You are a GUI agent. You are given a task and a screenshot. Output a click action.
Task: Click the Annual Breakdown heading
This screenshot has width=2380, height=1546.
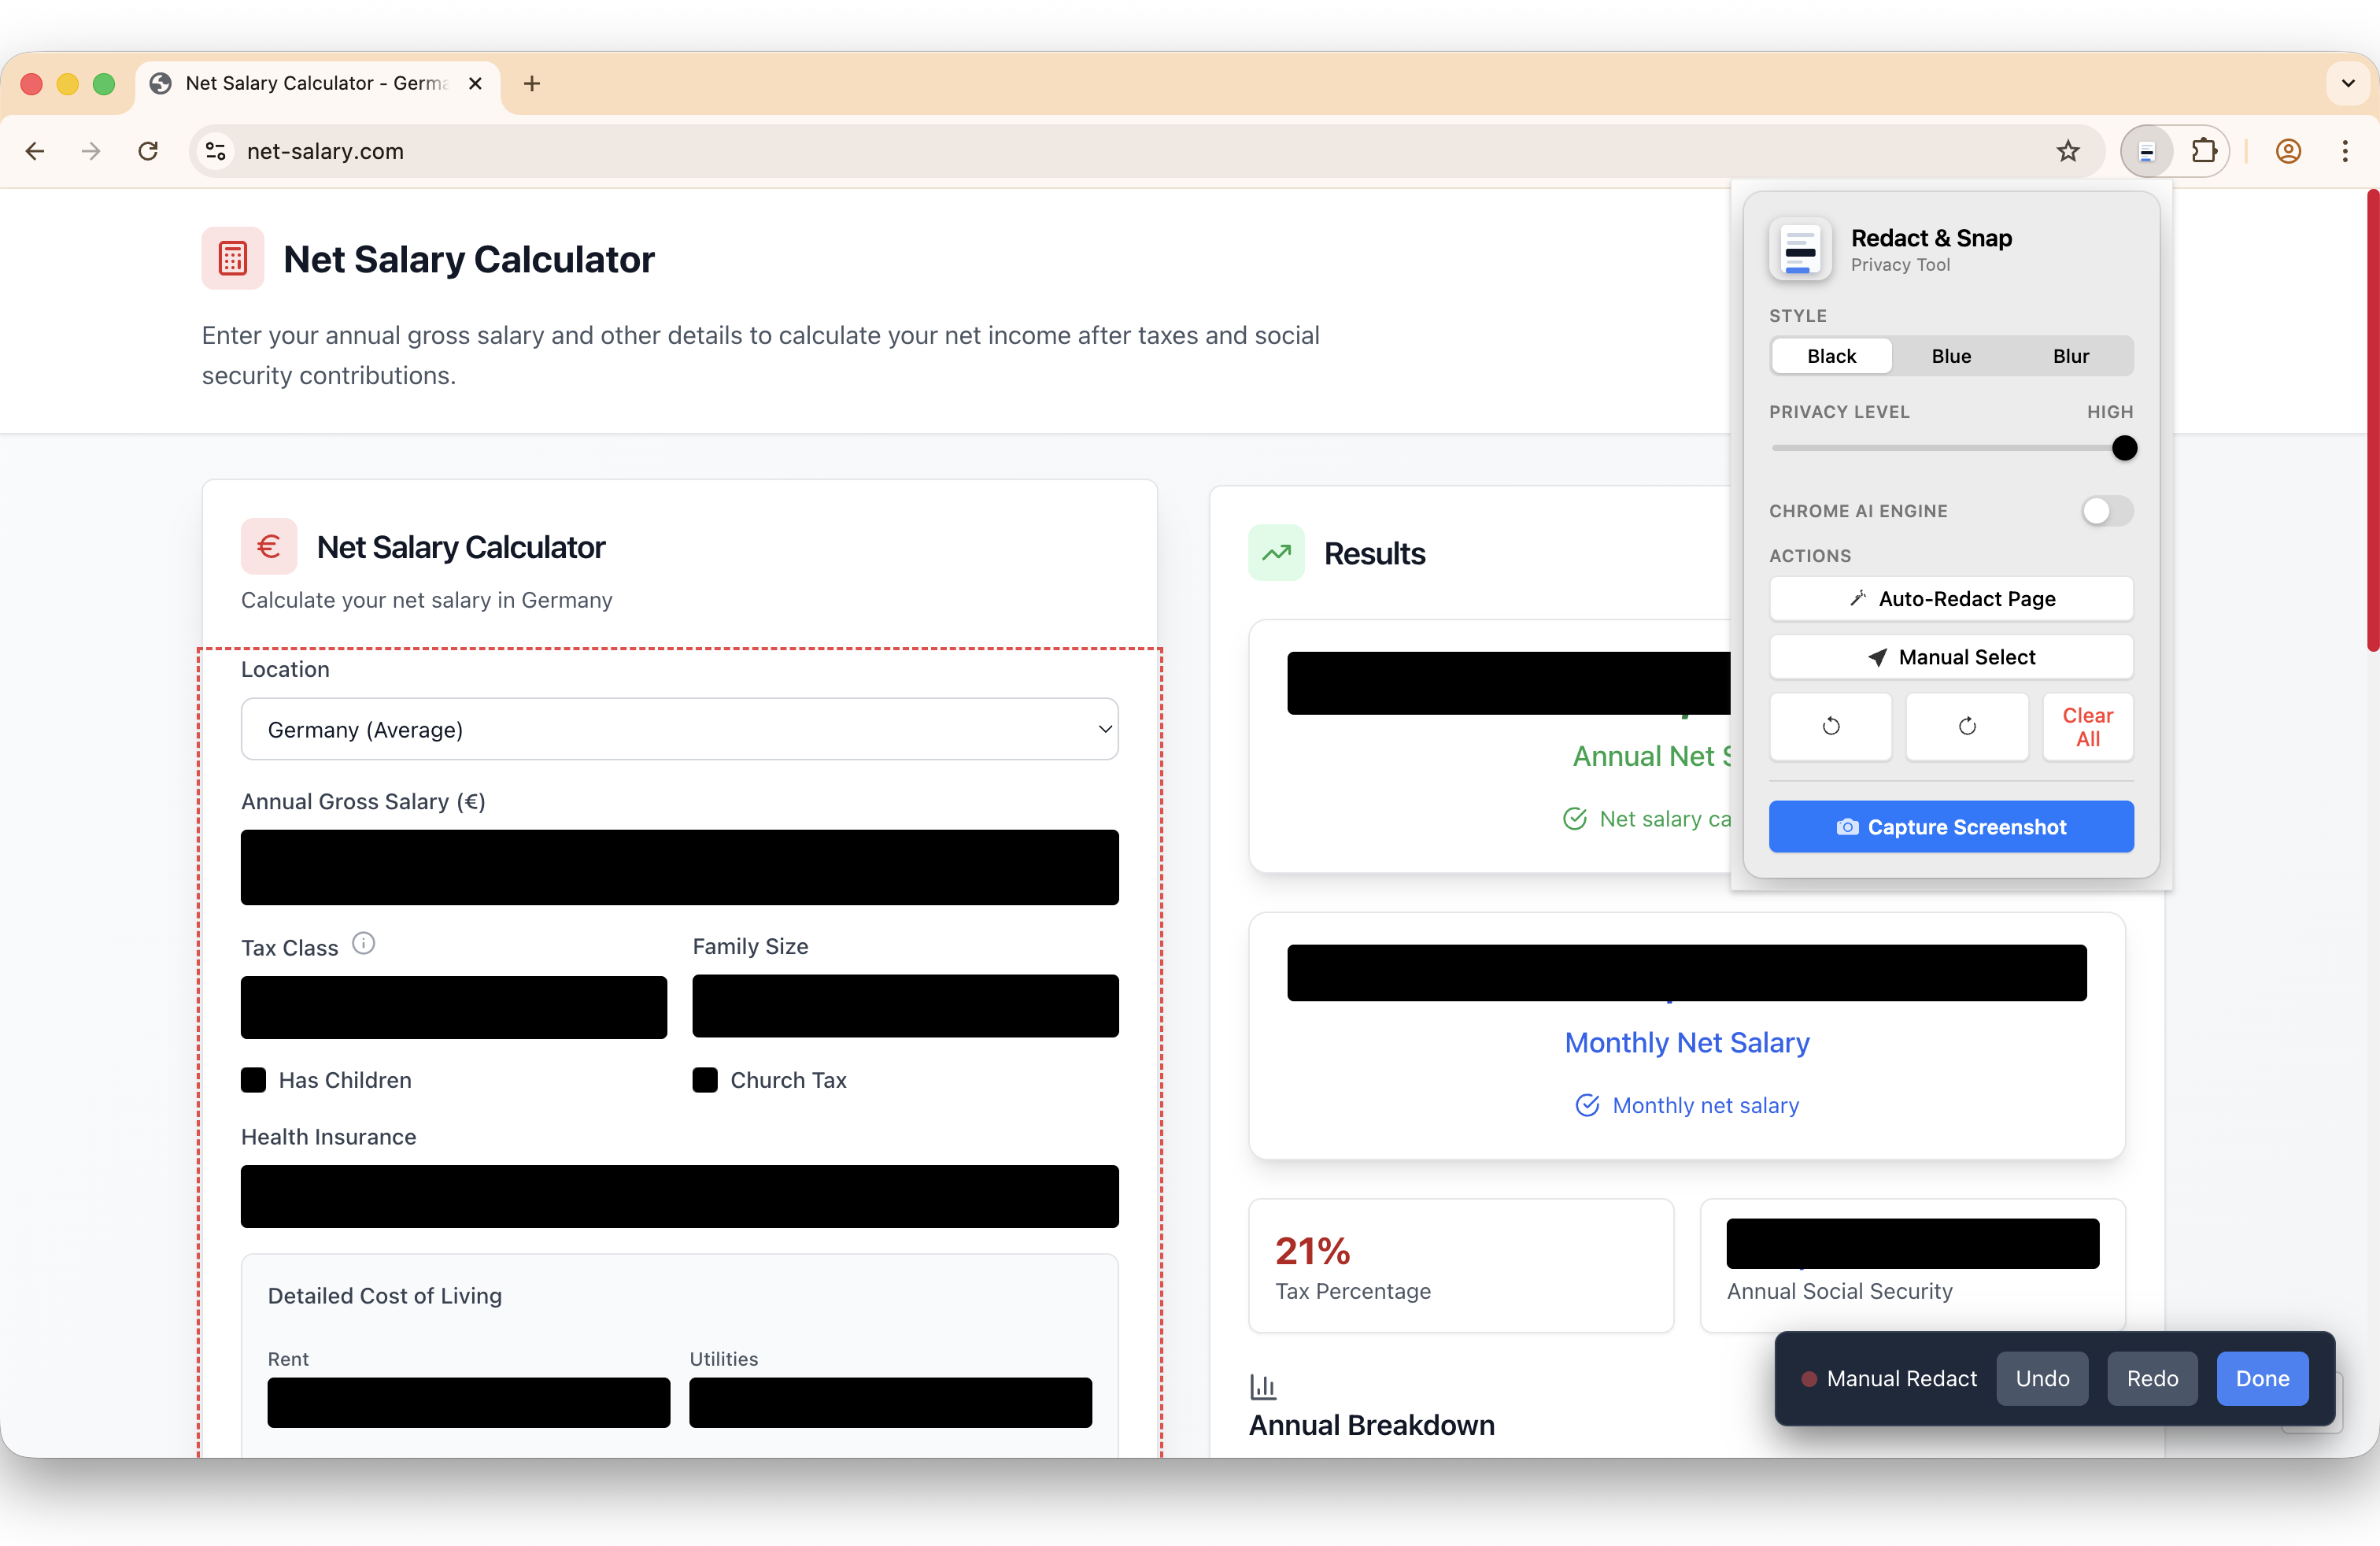(1371, 1425)
